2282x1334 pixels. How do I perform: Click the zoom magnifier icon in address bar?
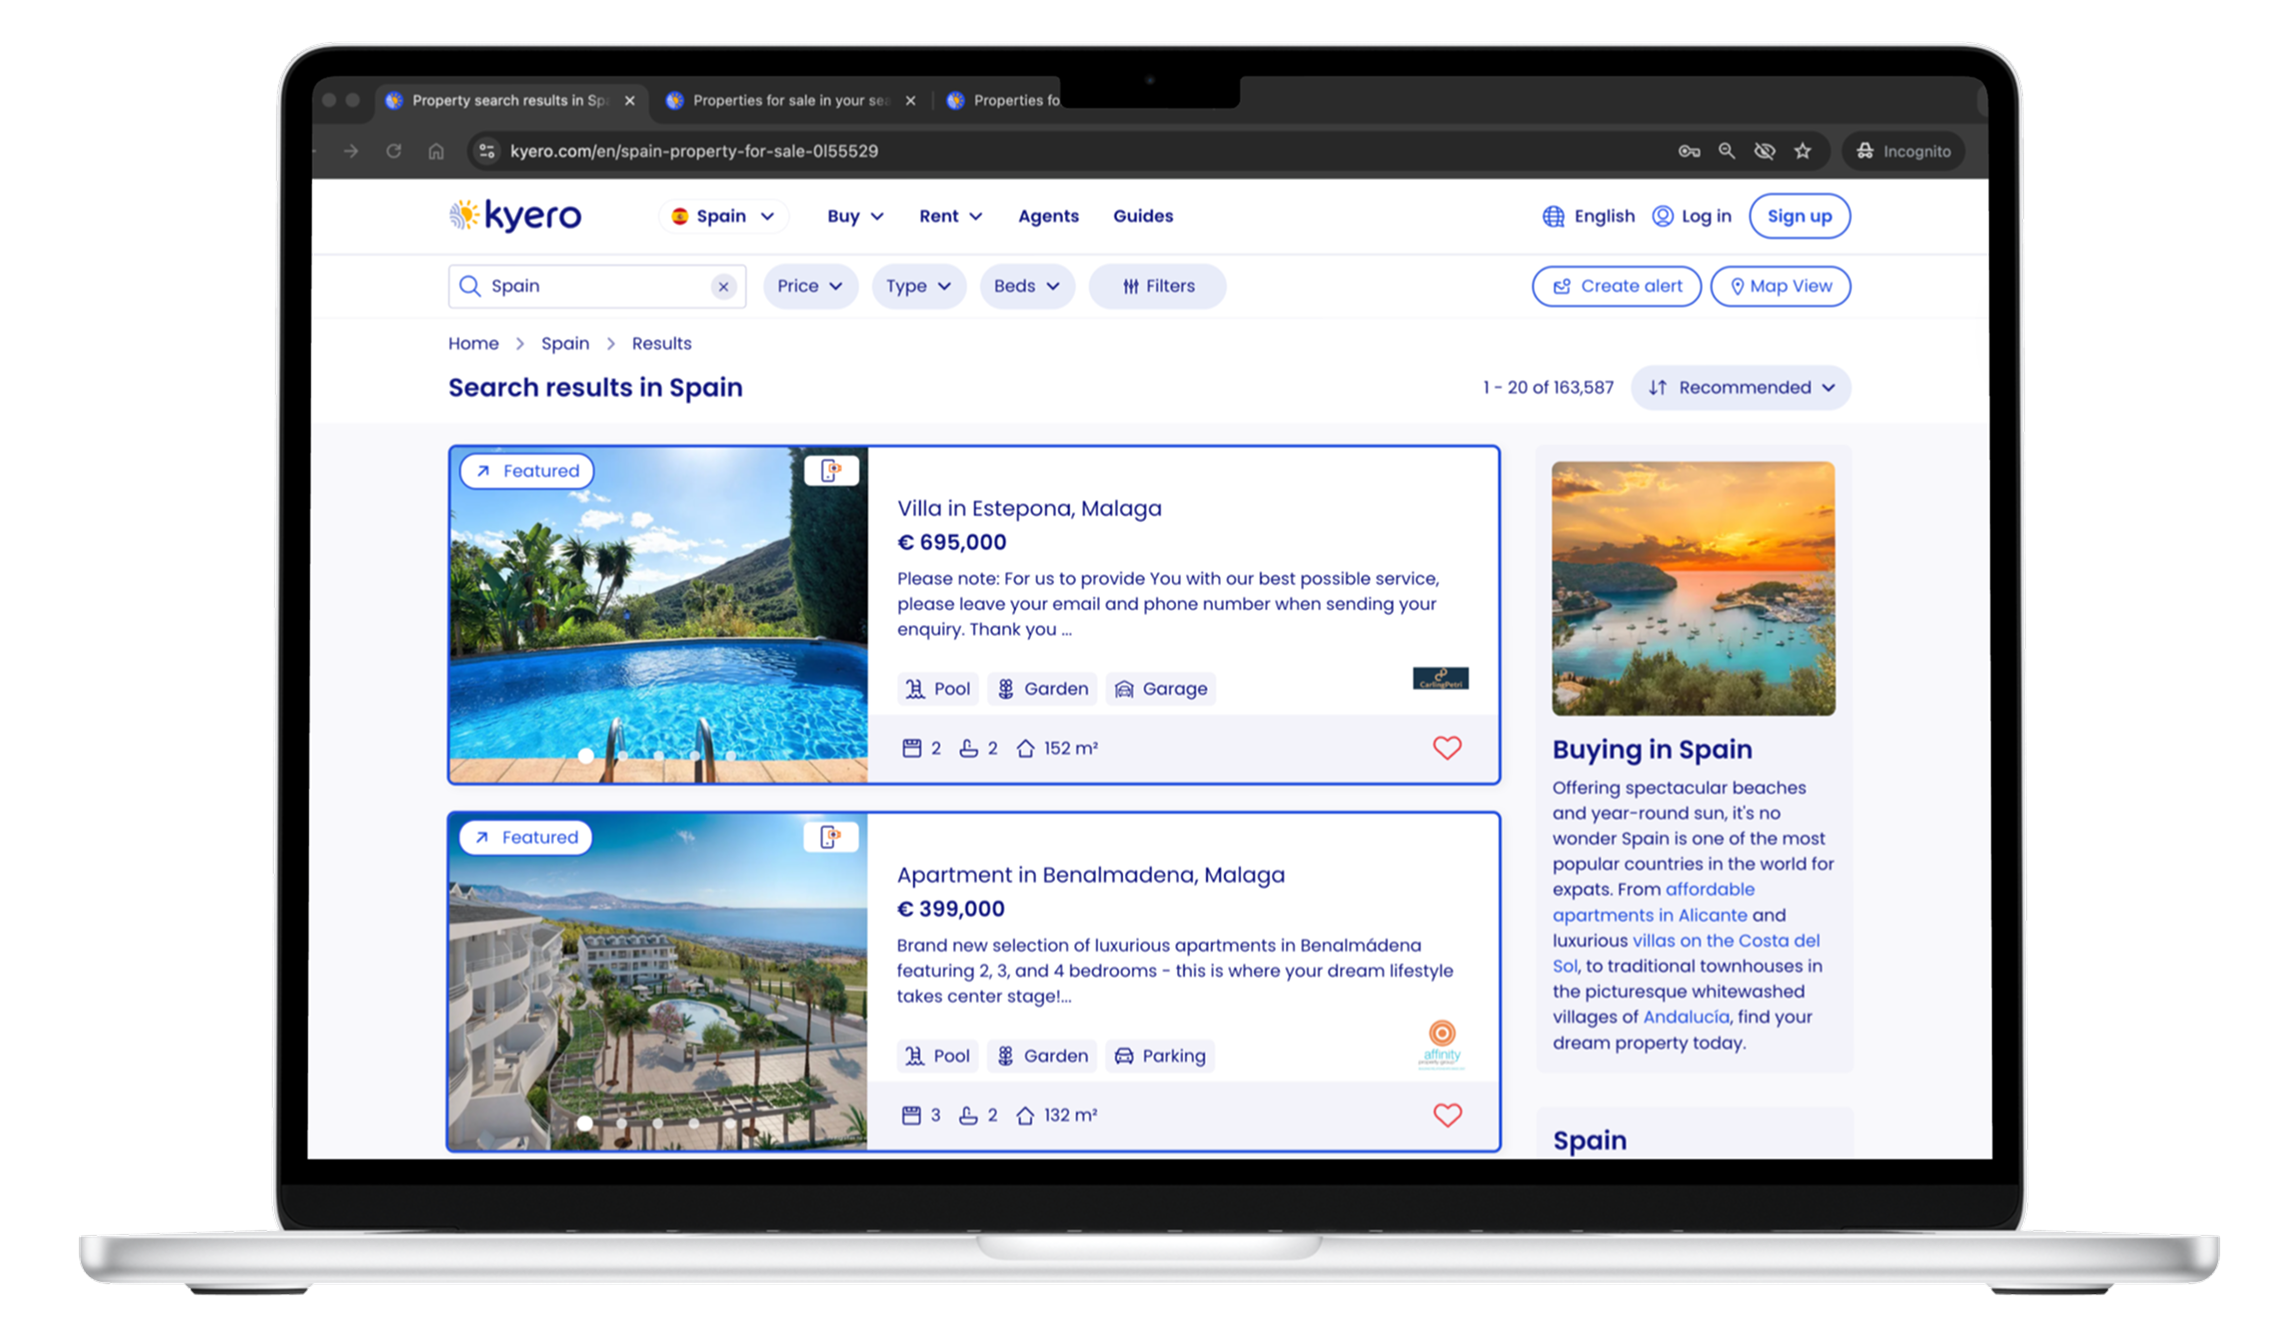click(x=1727, y=151)
